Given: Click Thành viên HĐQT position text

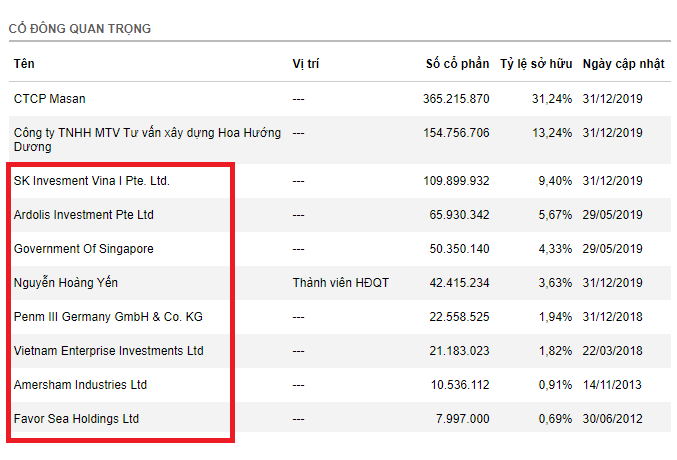Looking at the screenshot, I should pyautogui.click(x=340, y=283).
